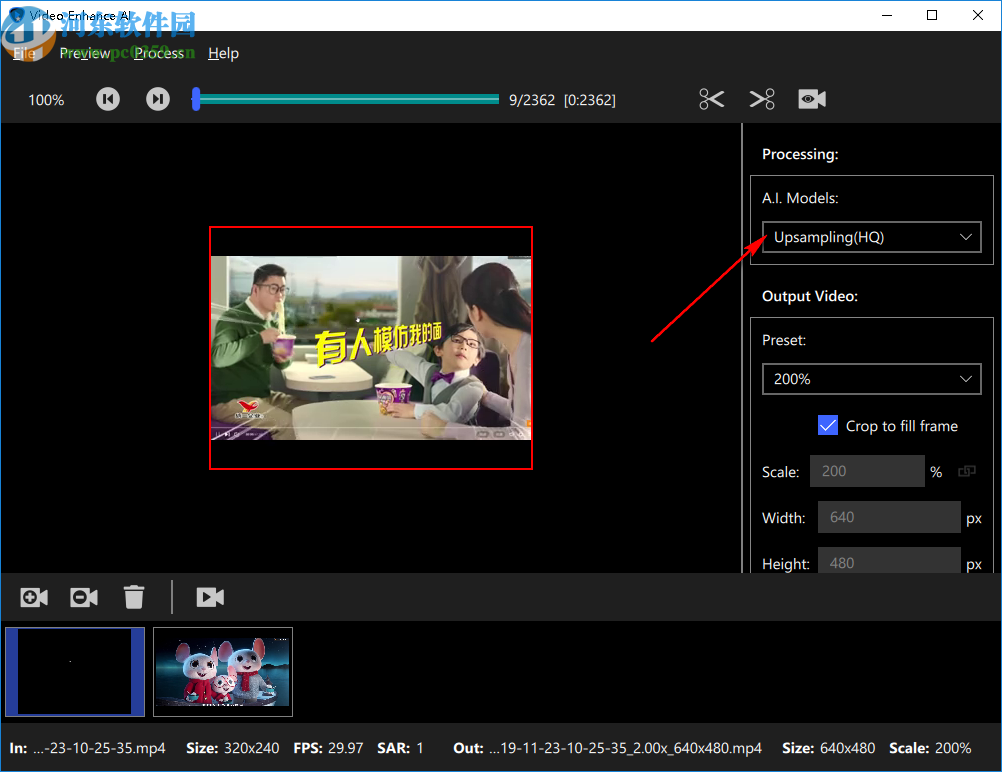Open the preview camera-eye tool
1002x772 pixels.
click(x=811, y=98)
